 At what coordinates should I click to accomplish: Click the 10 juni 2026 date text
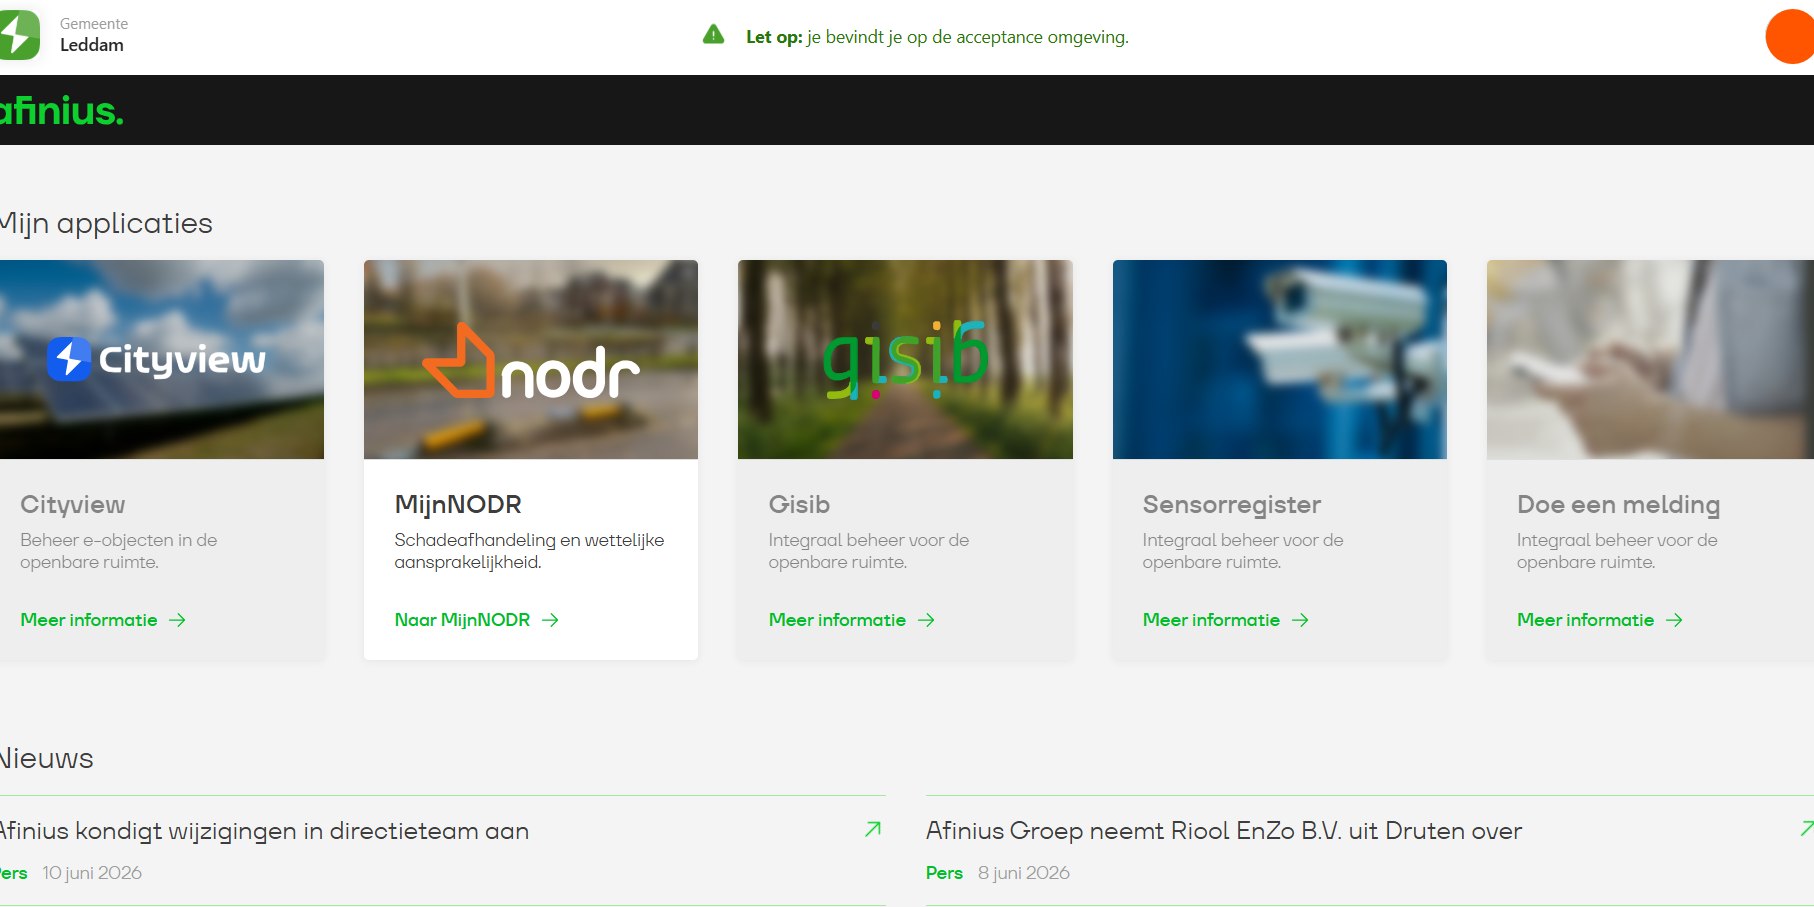[x=92, y=873]
